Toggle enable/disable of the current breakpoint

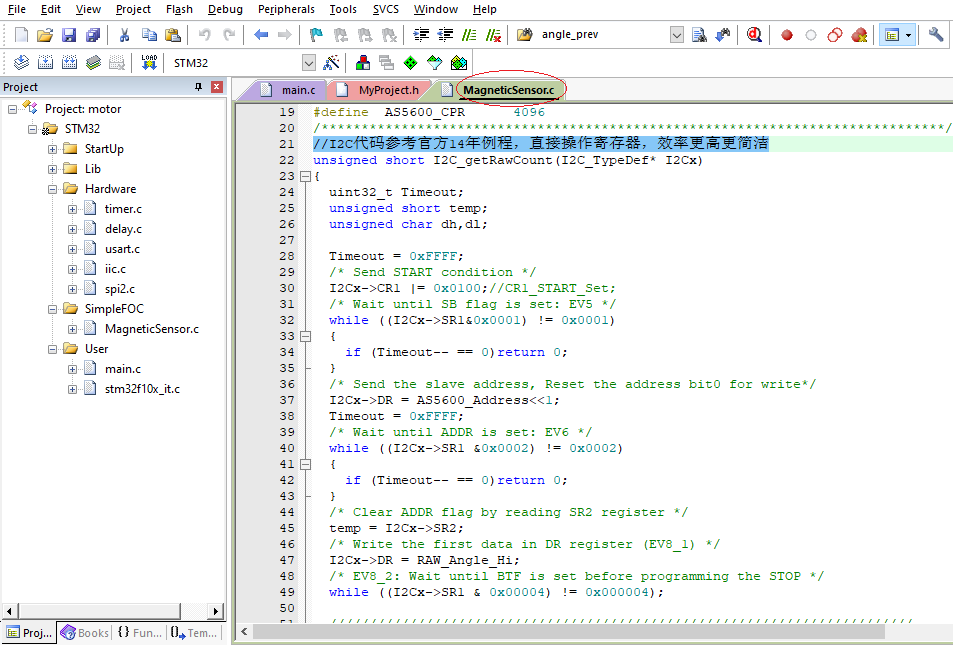809,36
